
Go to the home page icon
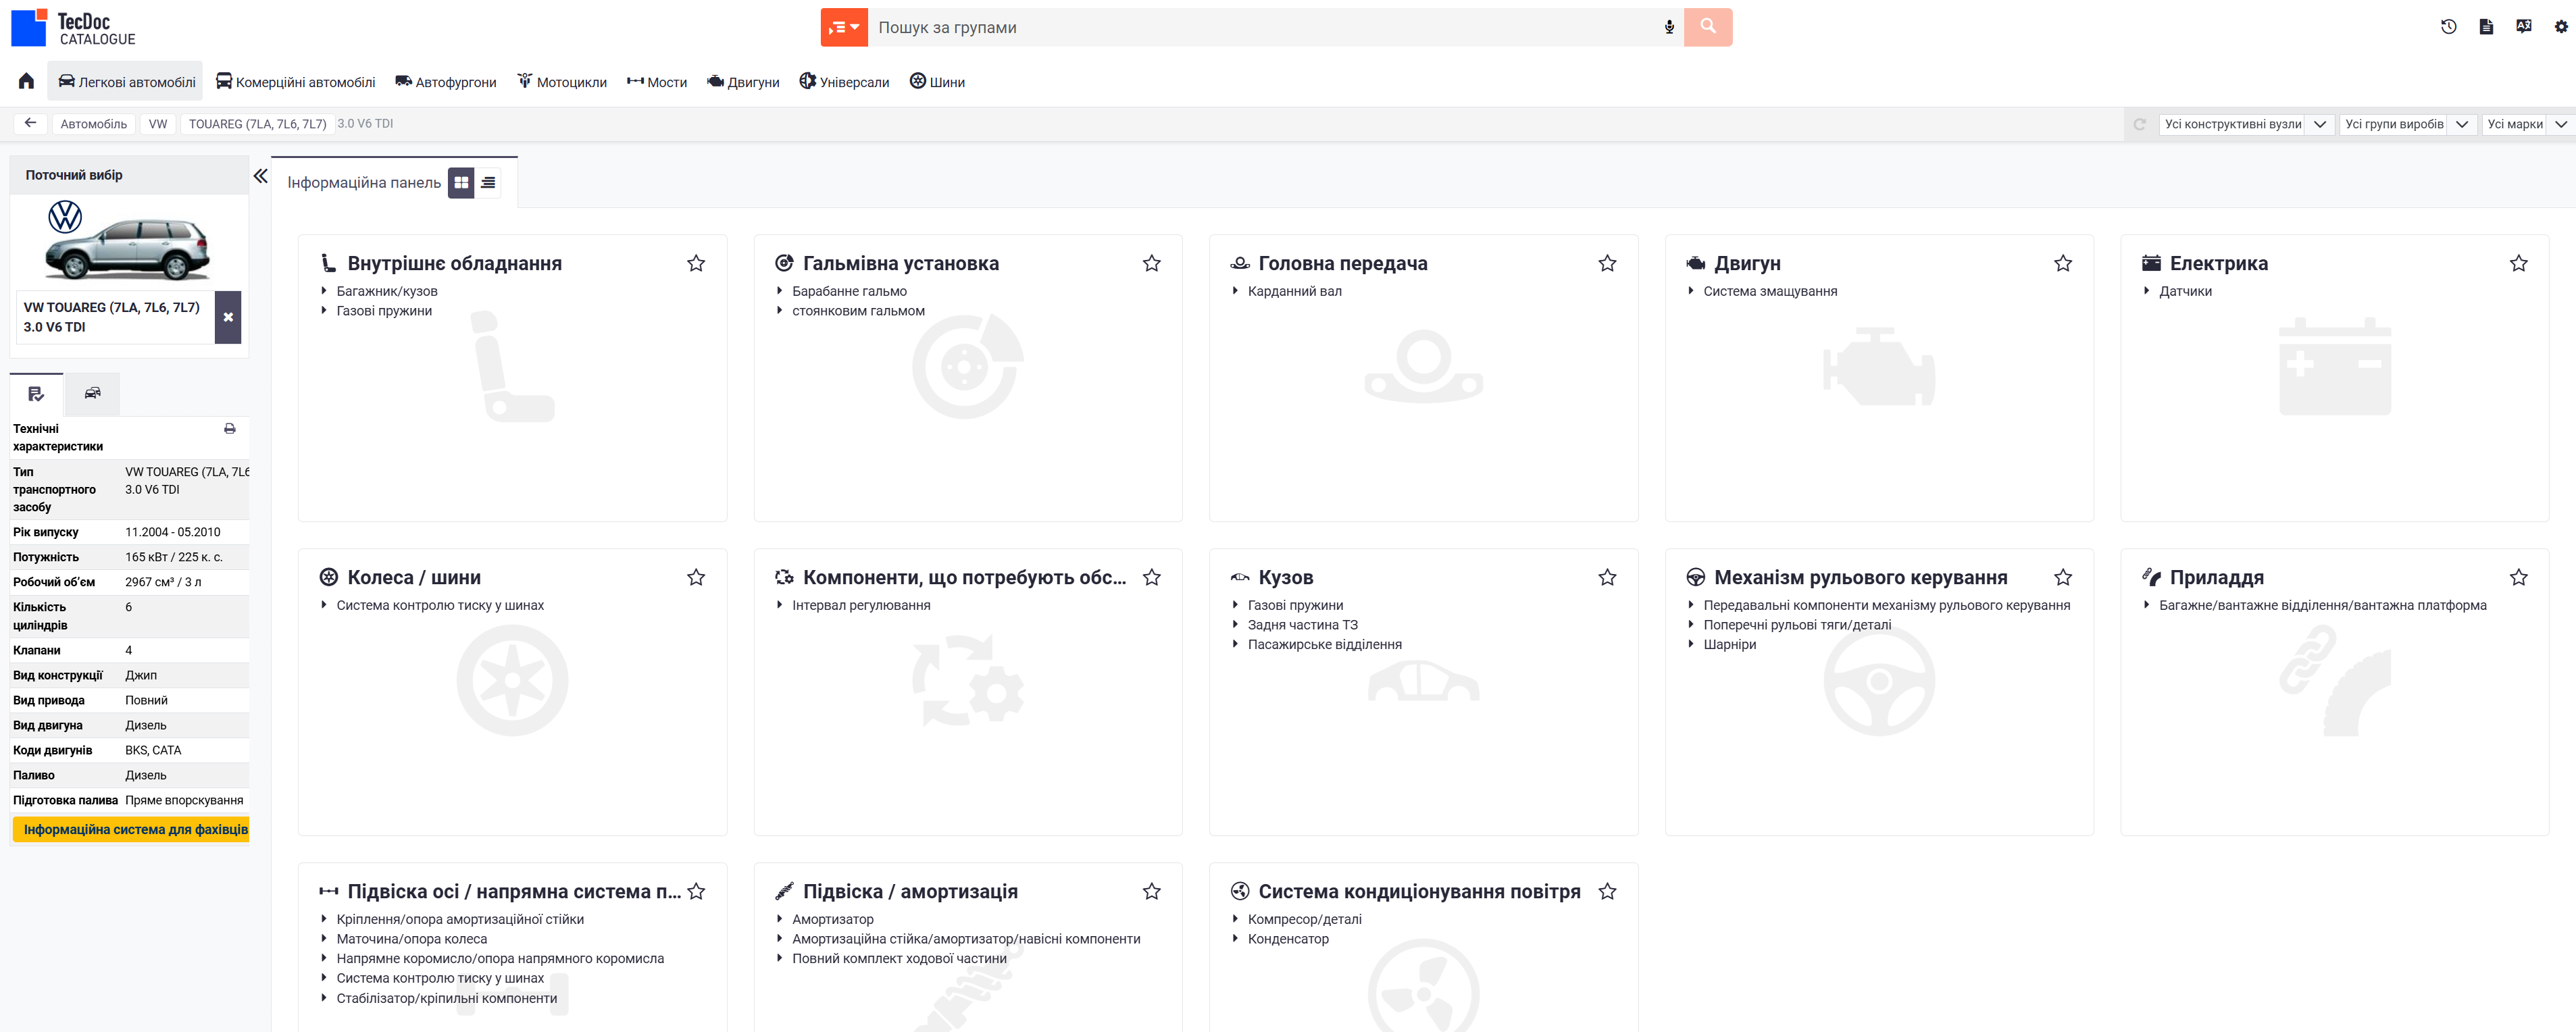(x=26, y=81)
